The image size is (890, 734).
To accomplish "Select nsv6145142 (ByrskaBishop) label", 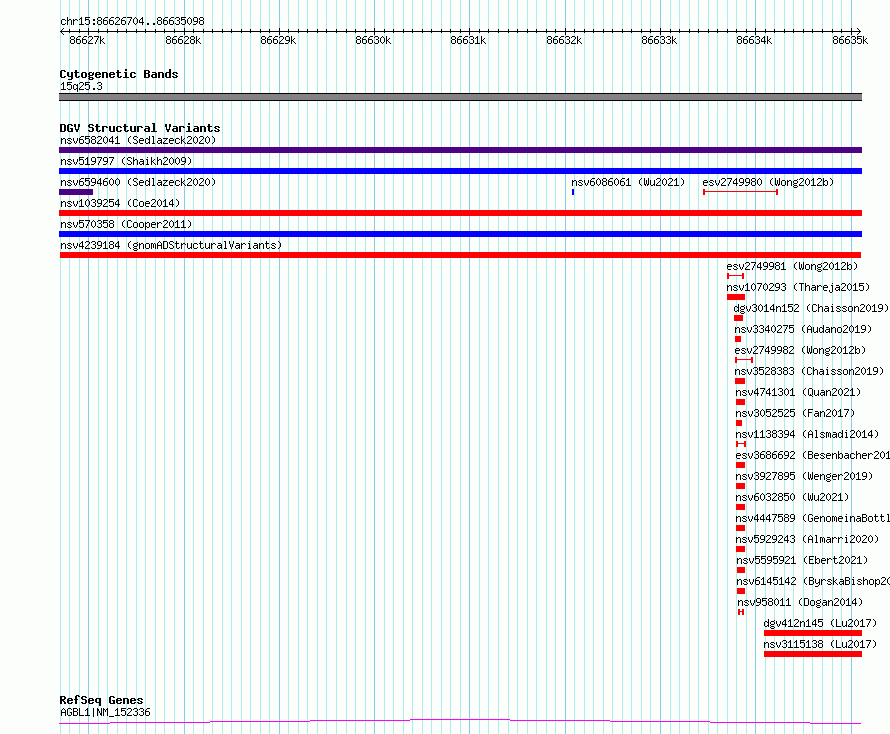I will (813, 581).
